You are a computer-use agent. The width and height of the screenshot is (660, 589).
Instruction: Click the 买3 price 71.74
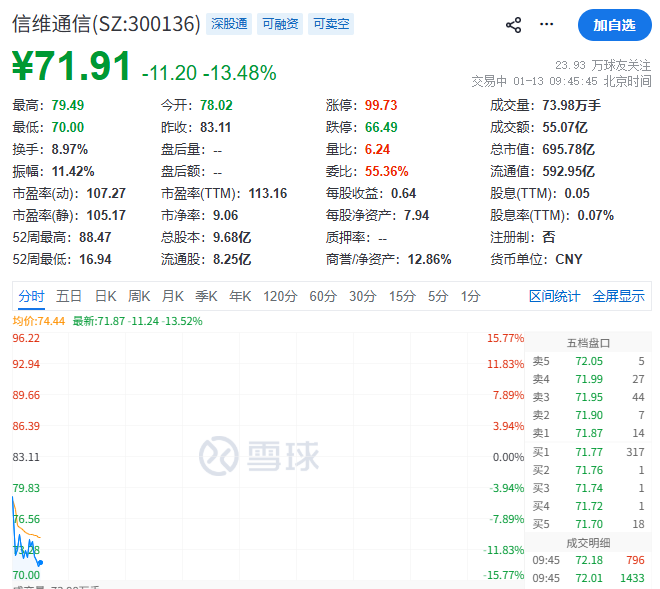[589, 488]
